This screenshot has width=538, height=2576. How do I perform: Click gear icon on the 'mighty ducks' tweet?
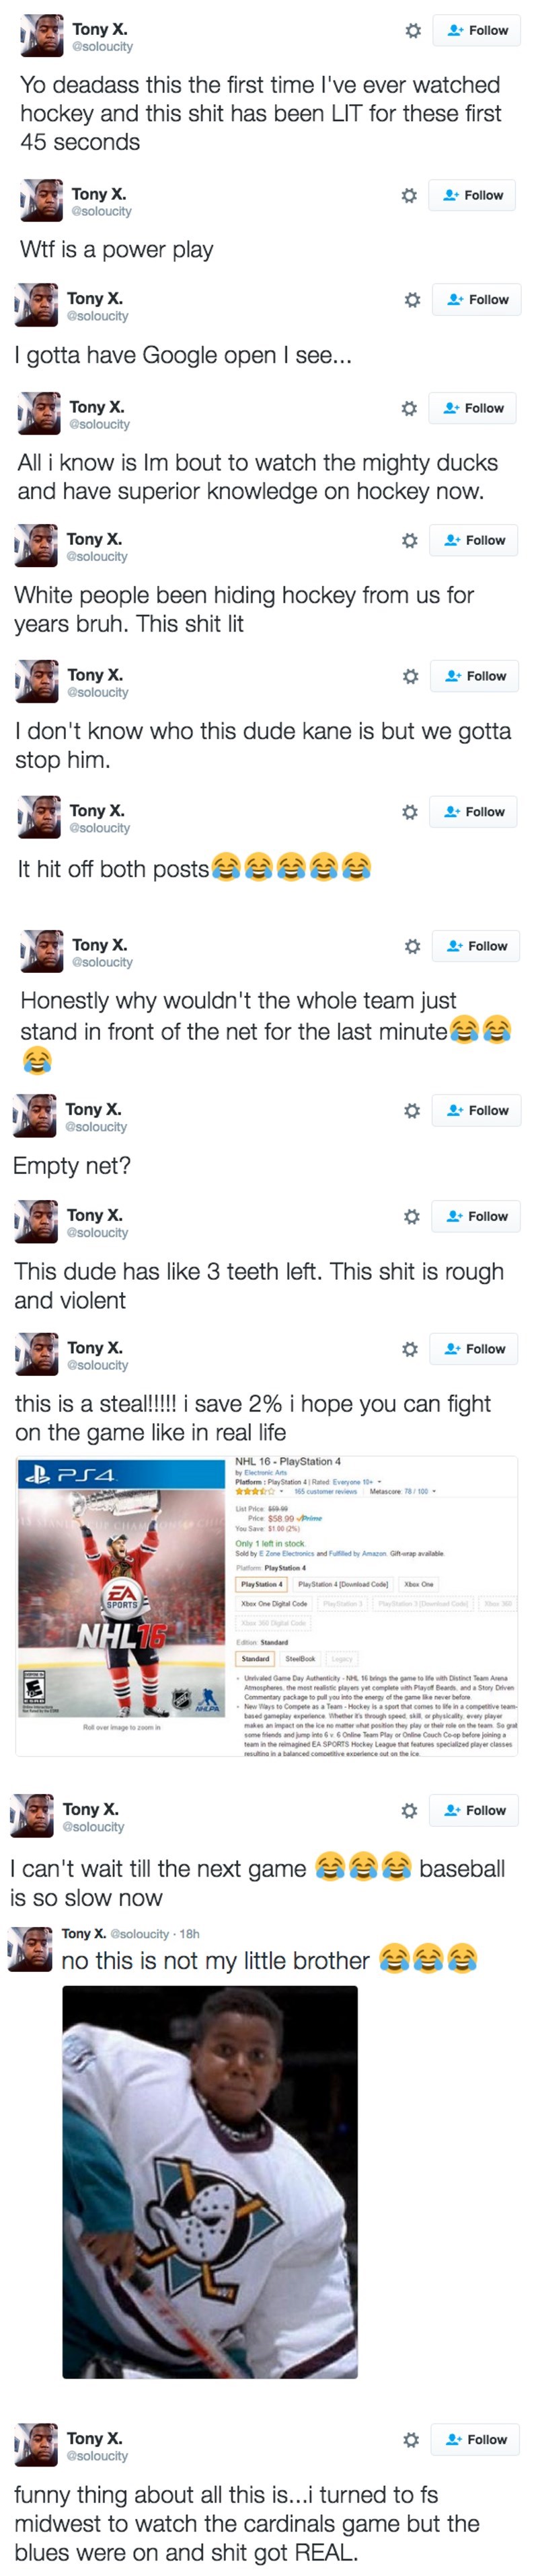click(x=409, y=408)
